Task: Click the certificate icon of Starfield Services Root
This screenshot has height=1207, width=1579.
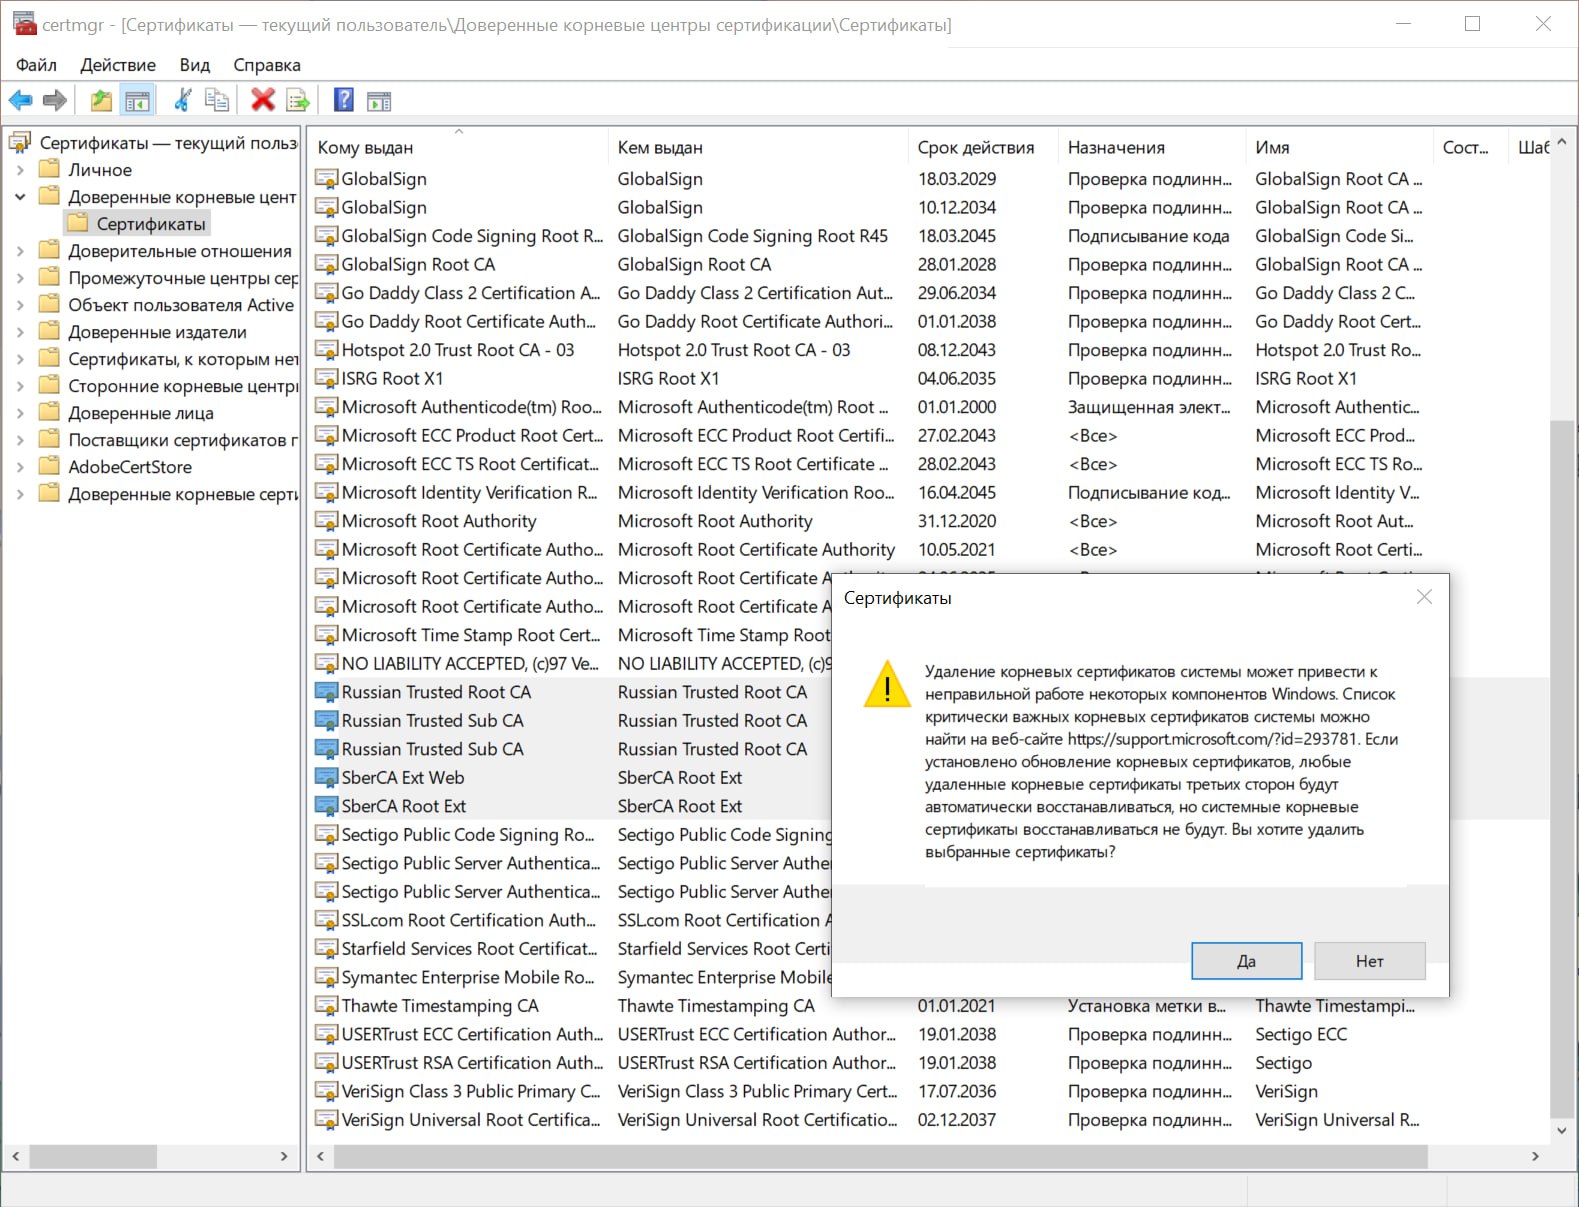Action: [x=326, y=949]
